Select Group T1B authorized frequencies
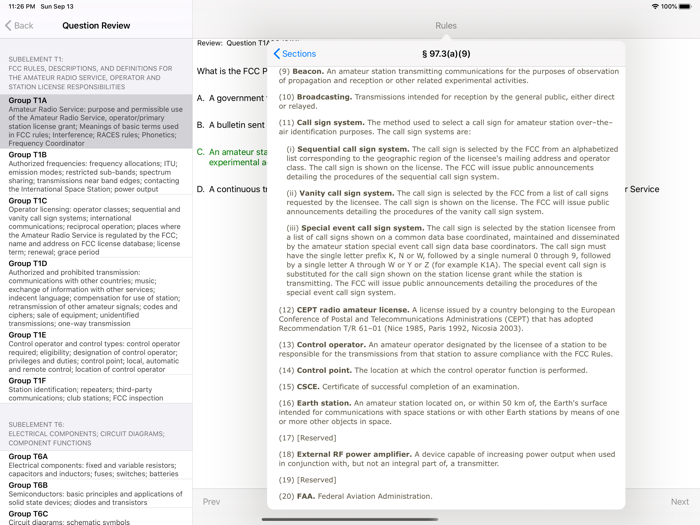Image resolution: width=700 pixels, height=525 pixels. 96,172
